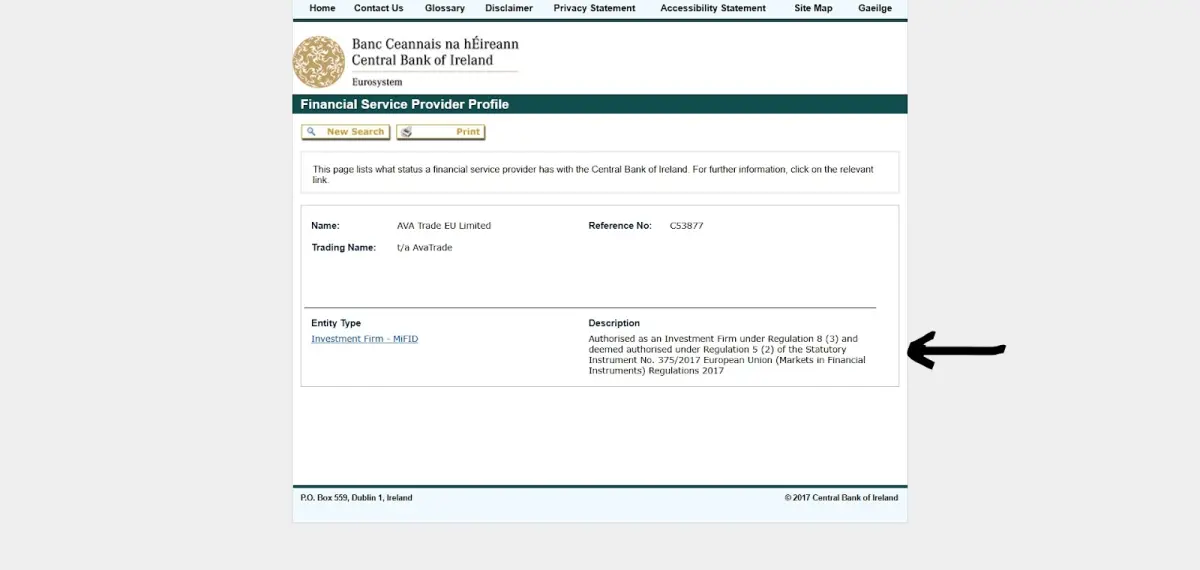Click the magnifier icon on New Search
The image size is (1200, 570).
point(311,132)
